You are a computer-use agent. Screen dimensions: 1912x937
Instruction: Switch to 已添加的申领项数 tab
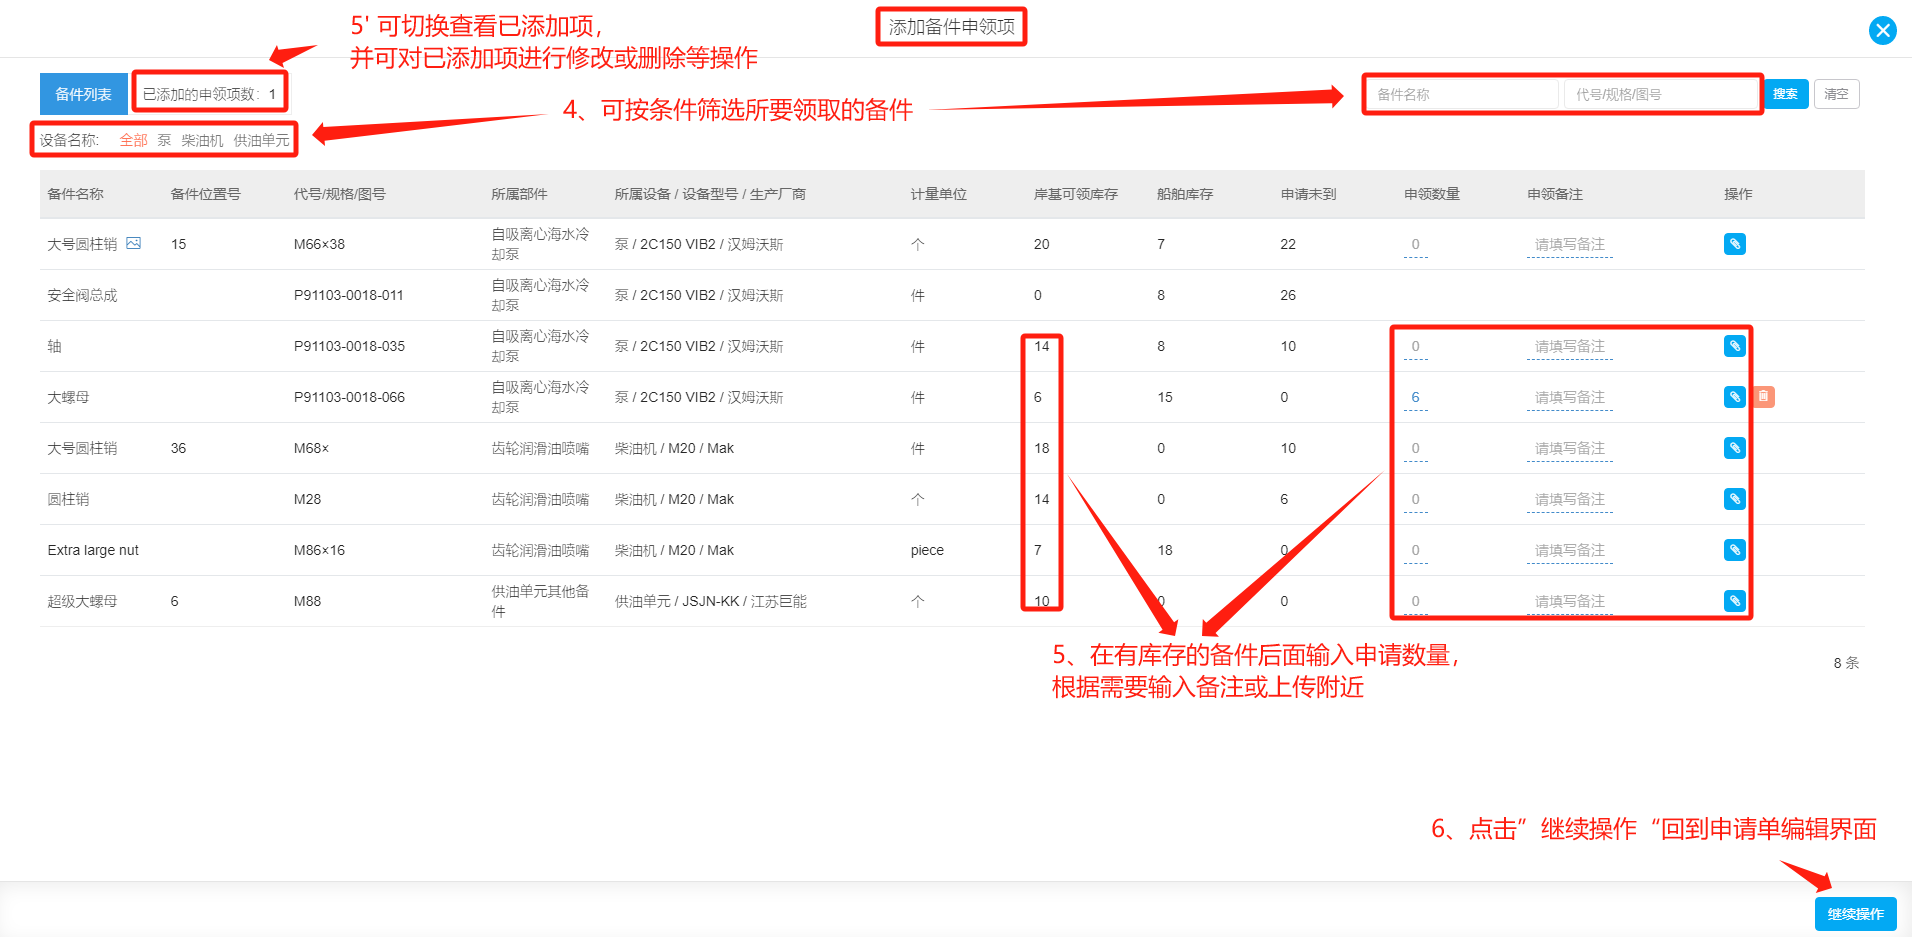pyautogui.click(x=209, y=94)
